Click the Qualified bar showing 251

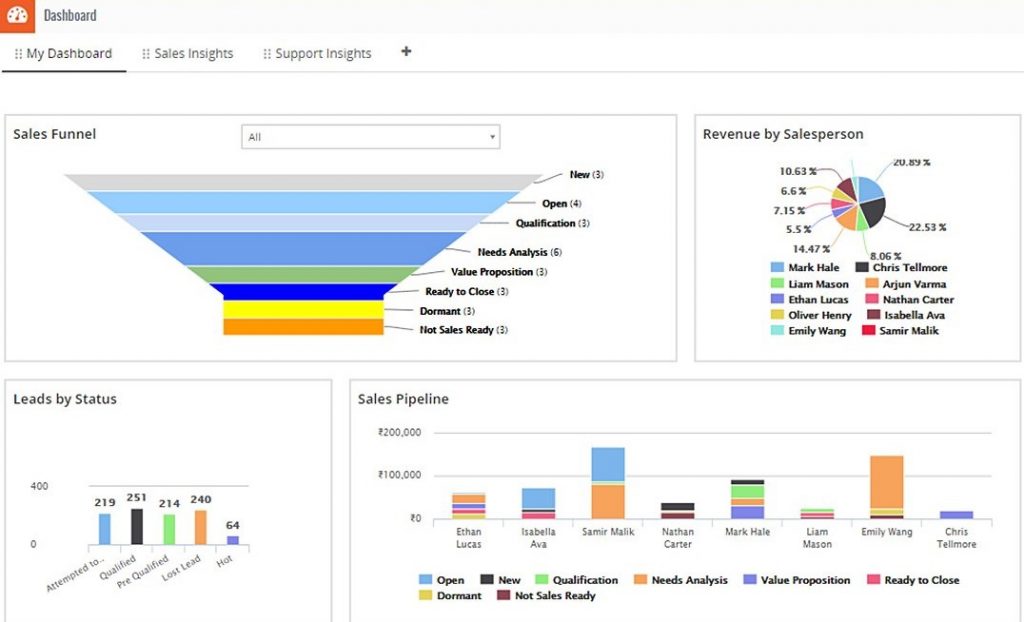click(137, 526)
